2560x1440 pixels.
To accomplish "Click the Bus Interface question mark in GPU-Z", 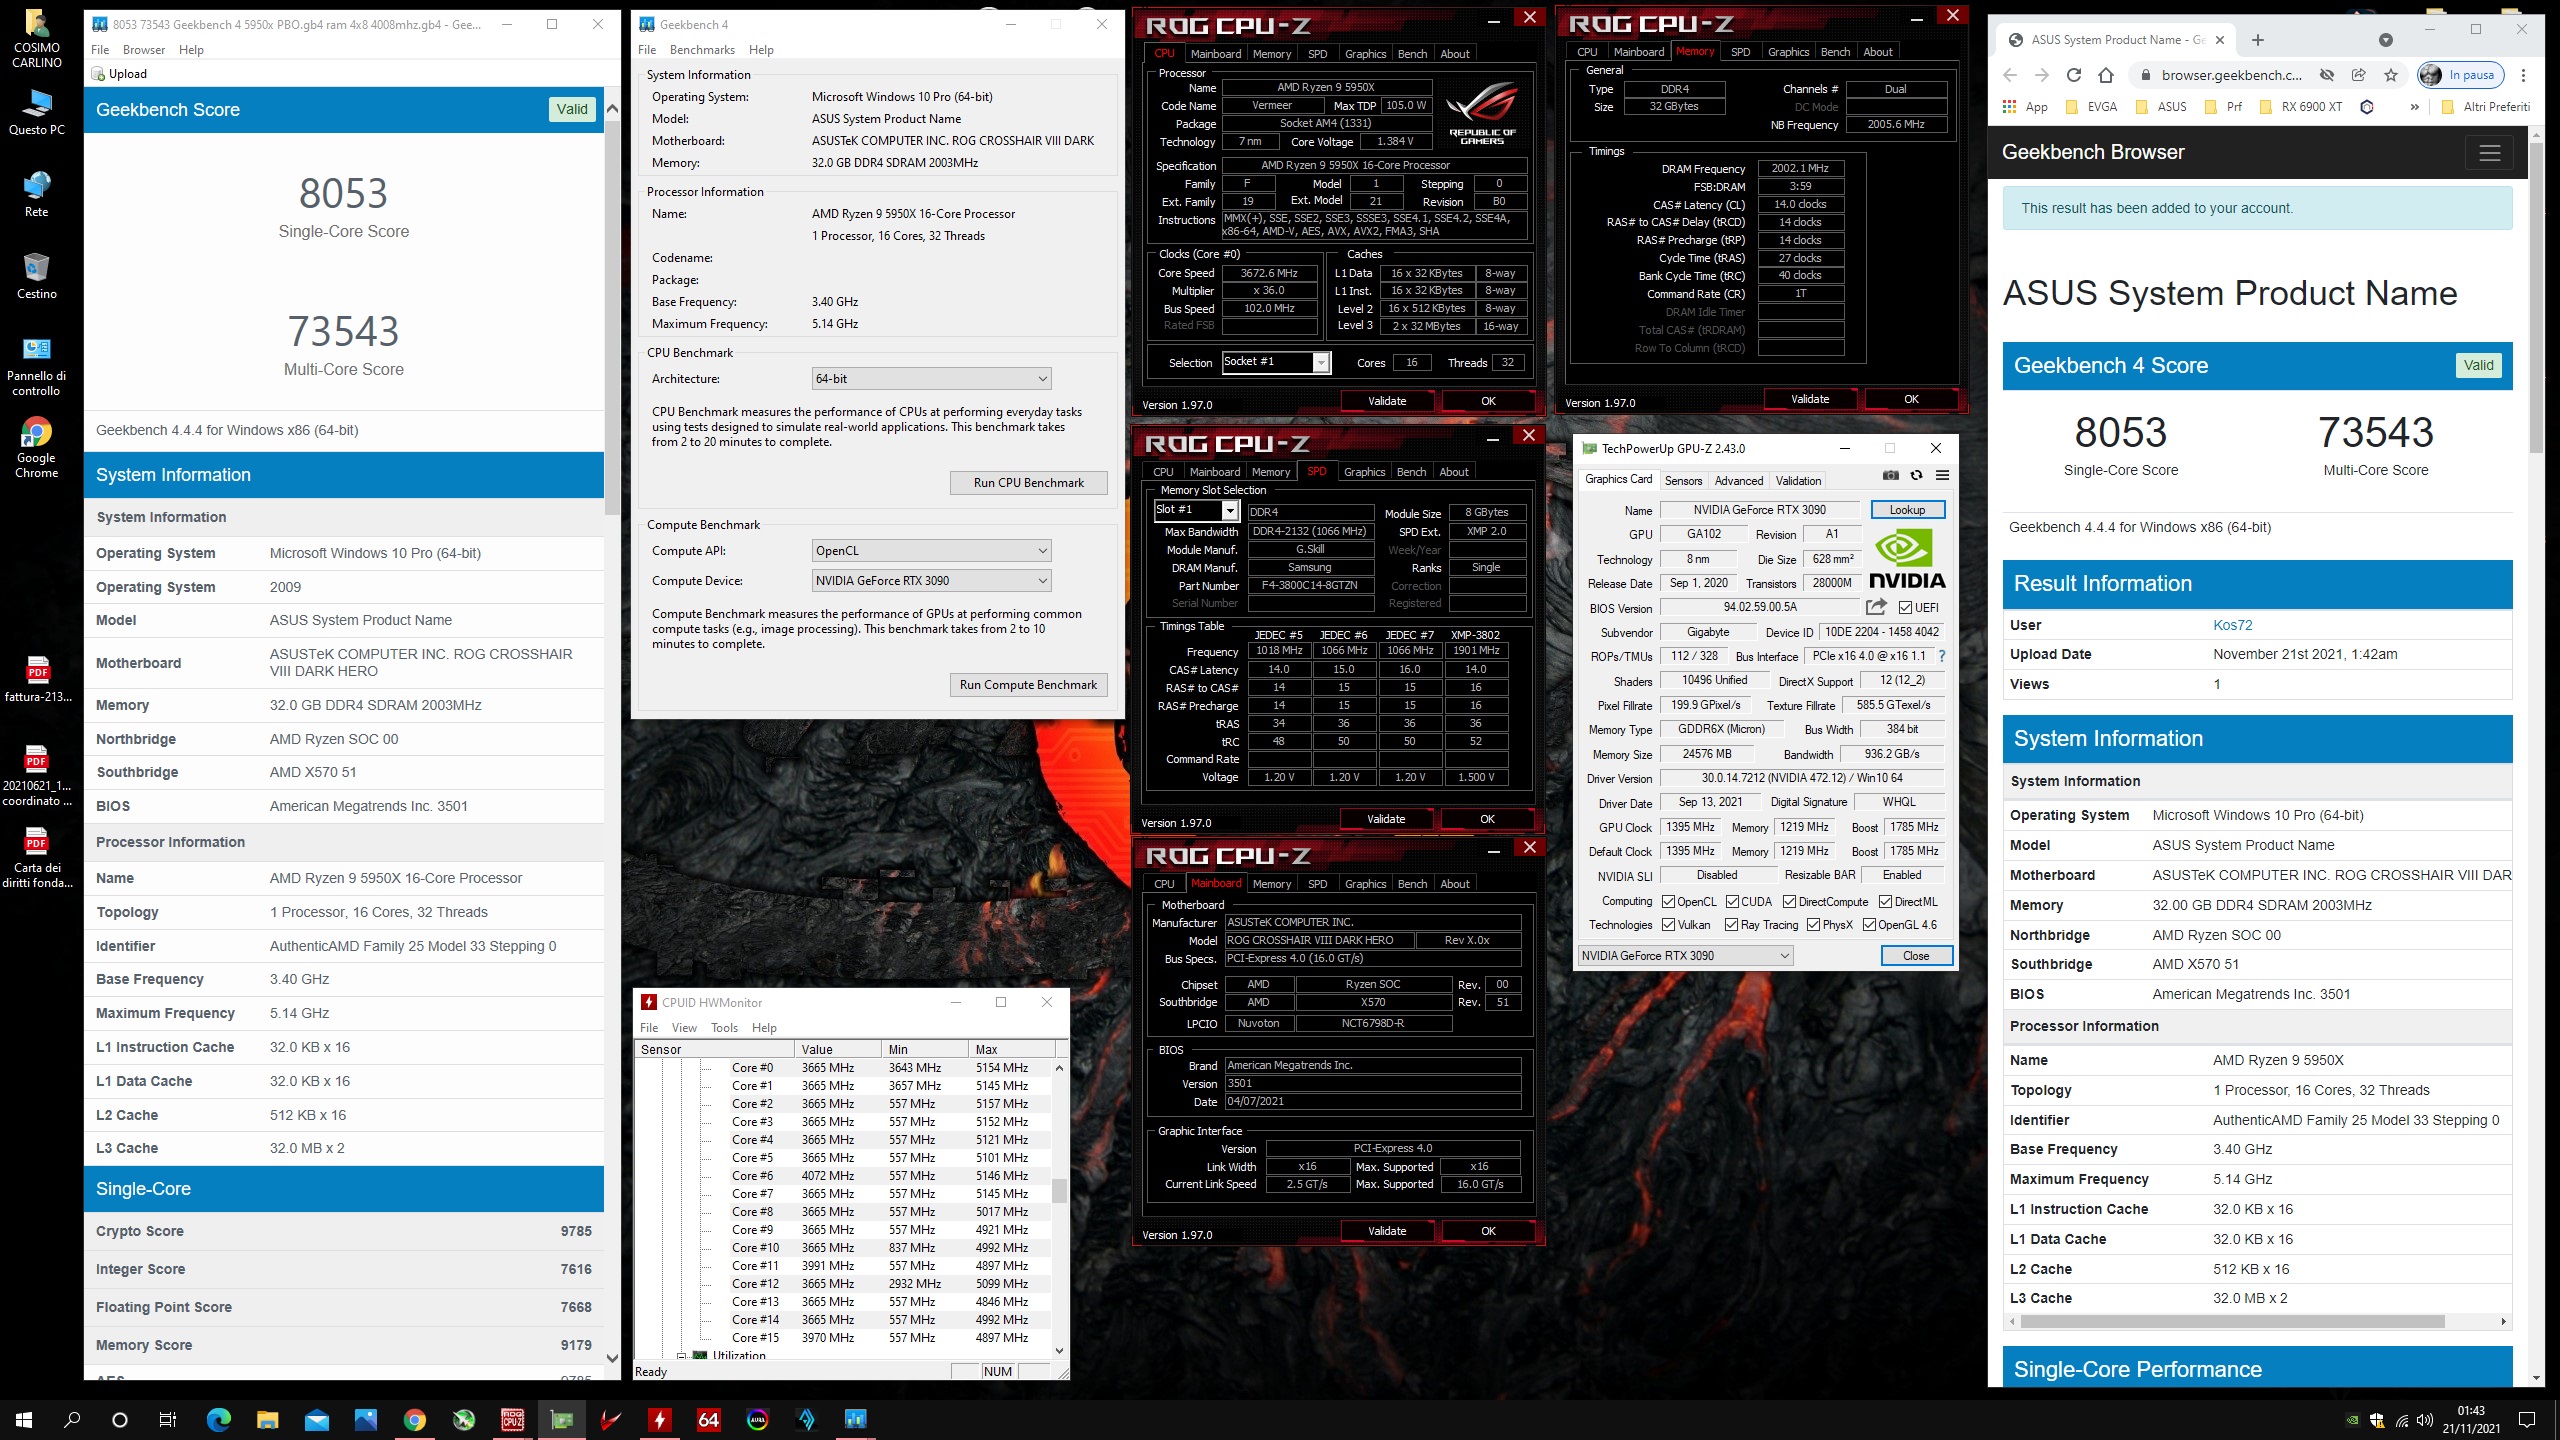I will click(x=1942, y=657).
